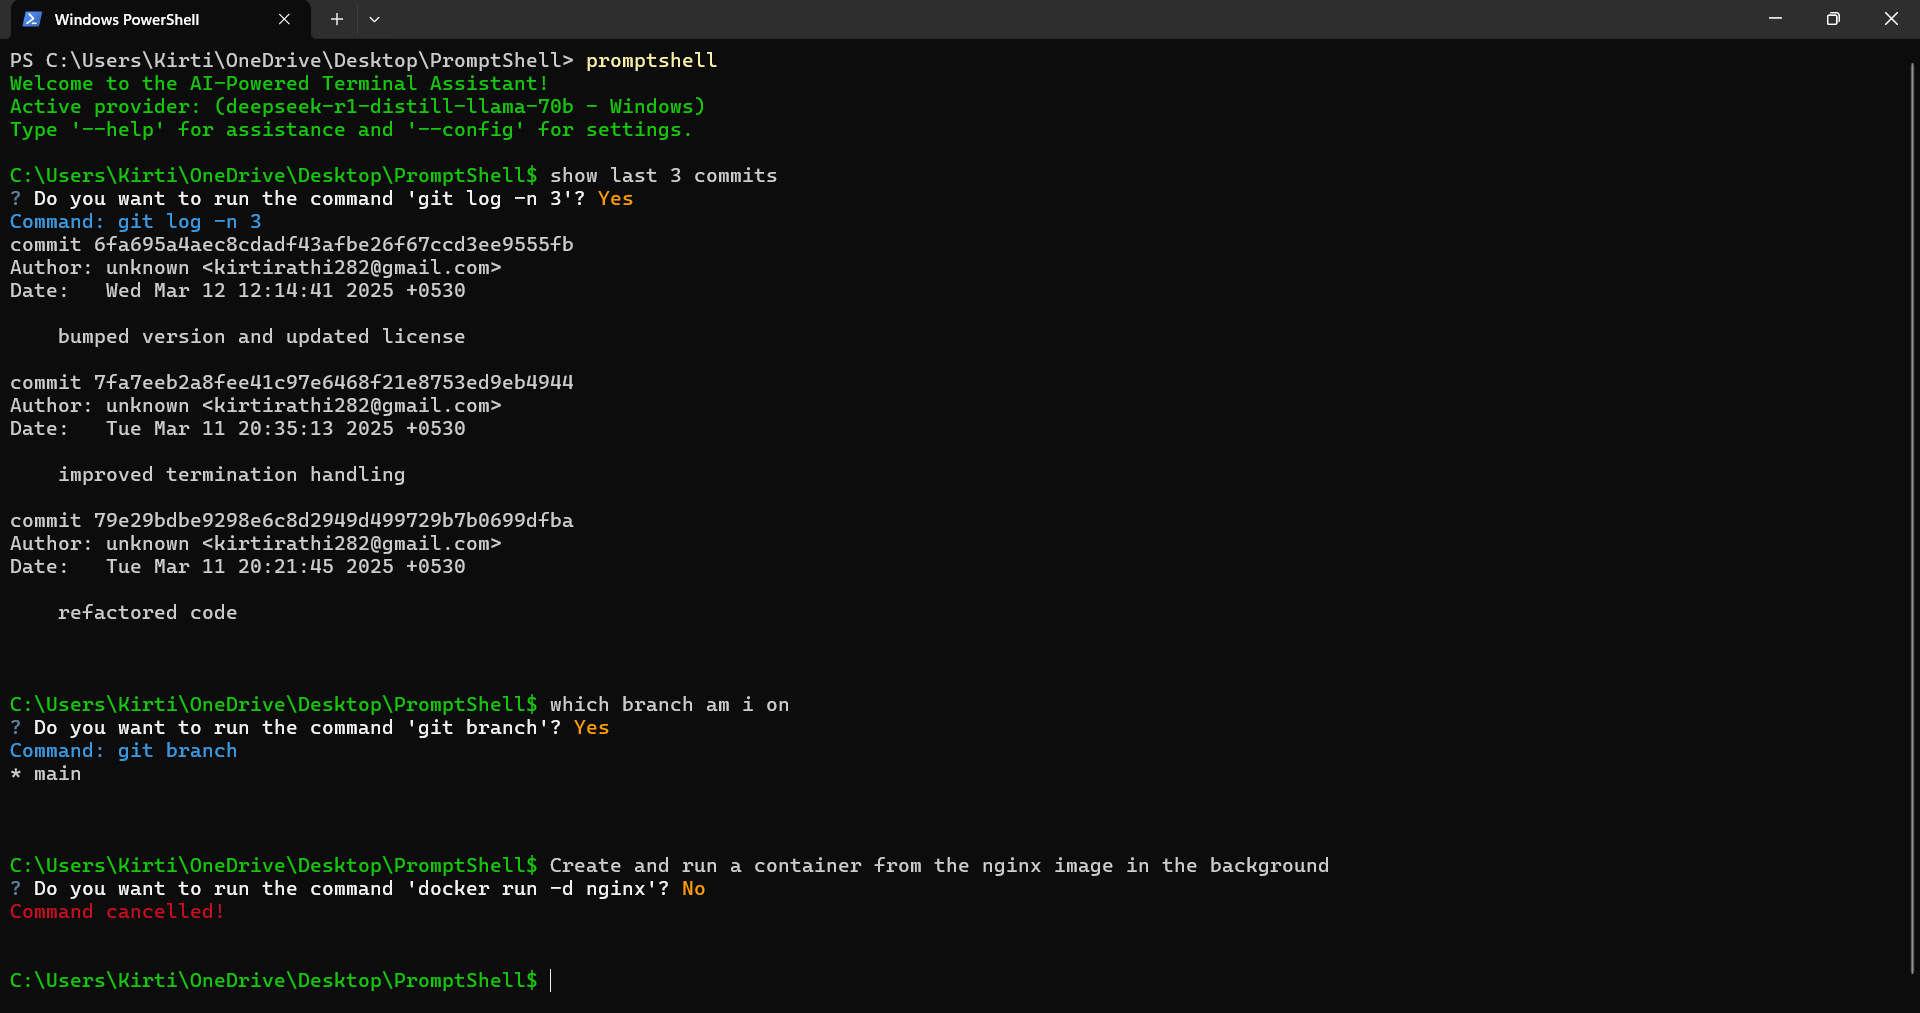Close the terminal window
This screenshot has height=1013, width=1920.
1891,19
